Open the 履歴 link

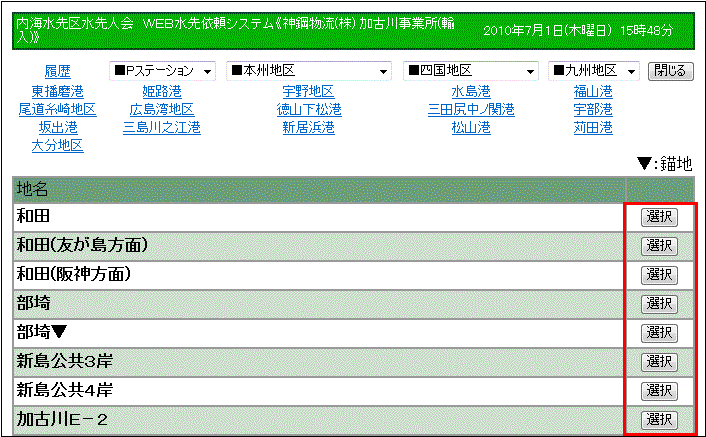coord(58,72)
